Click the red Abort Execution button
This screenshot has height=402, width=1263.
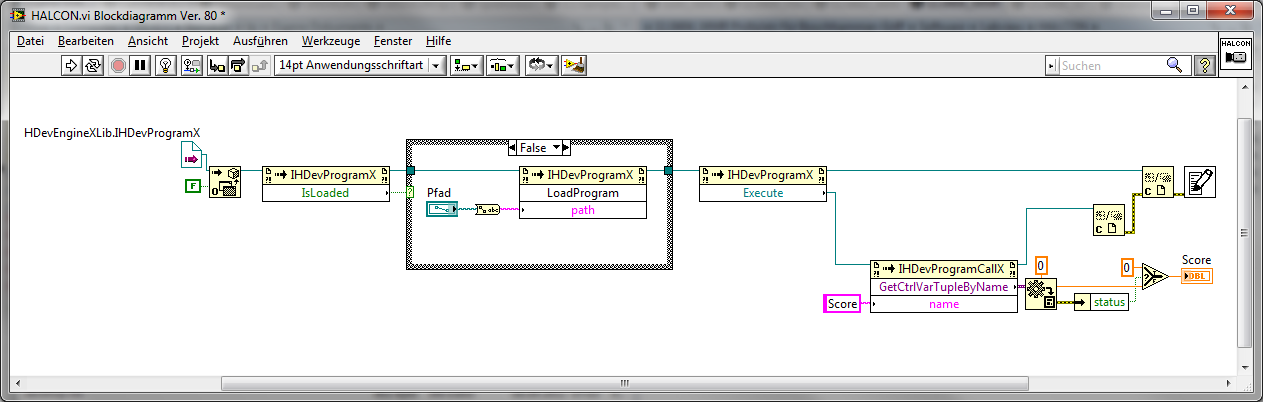click(118, 65)
